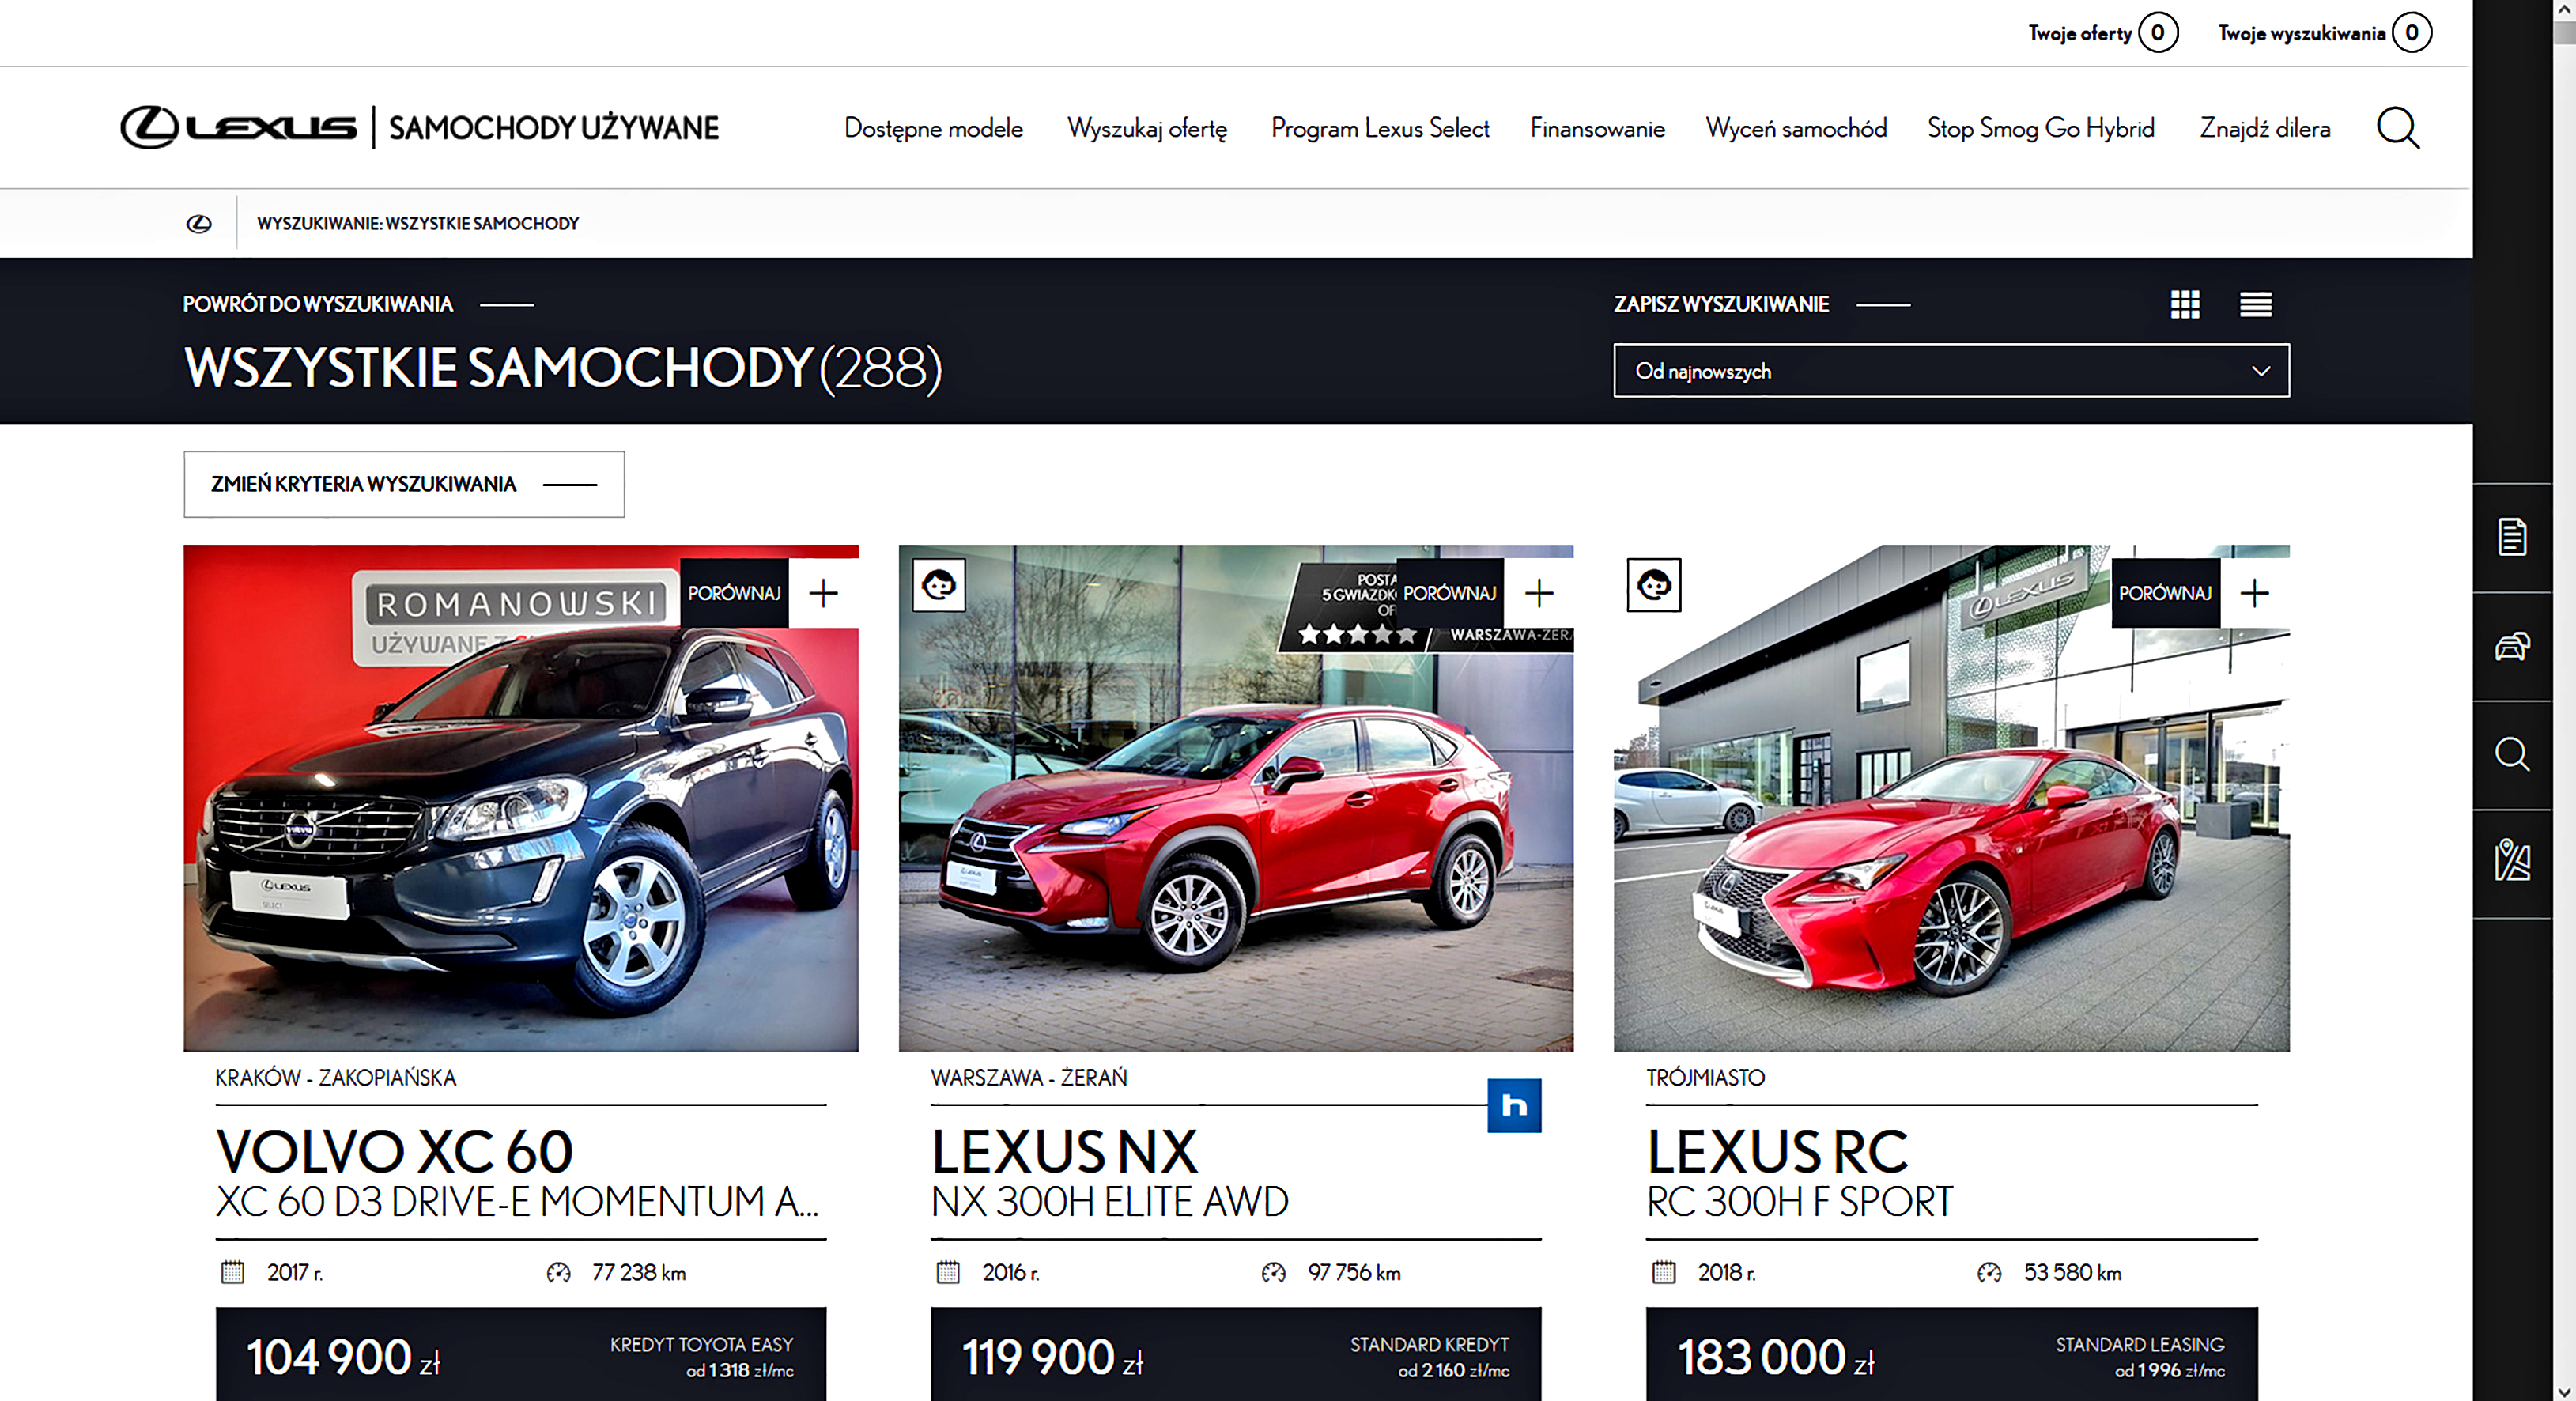Toggle compare plus for Lexus RC
This screenshot has width=2576, height=1401.
[2254, 593]
